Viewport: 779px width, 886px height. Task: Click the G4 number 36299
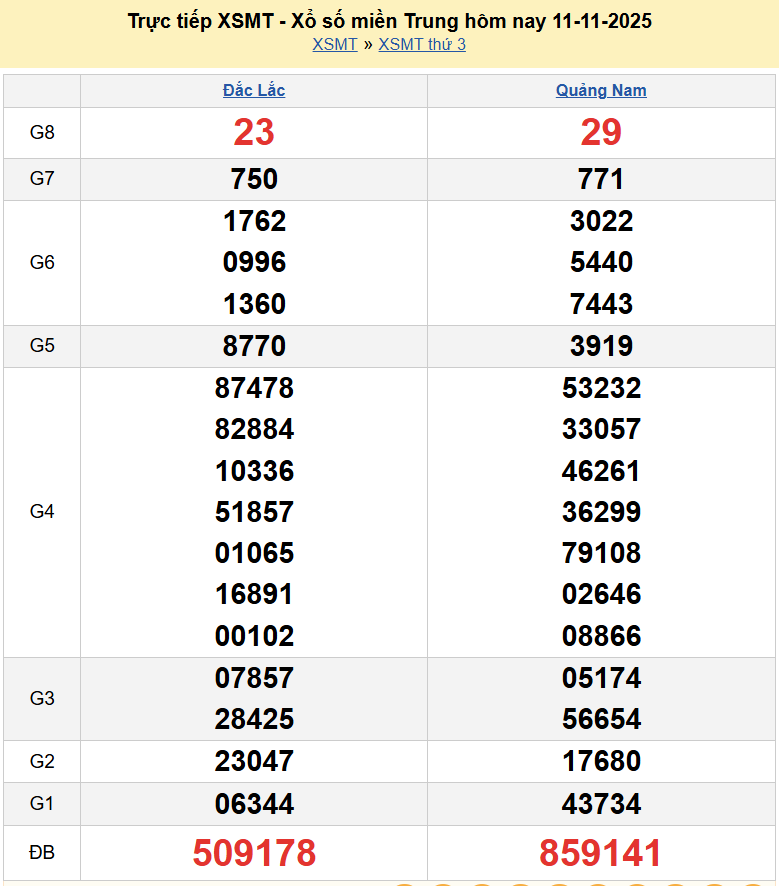tap(601, 512)
